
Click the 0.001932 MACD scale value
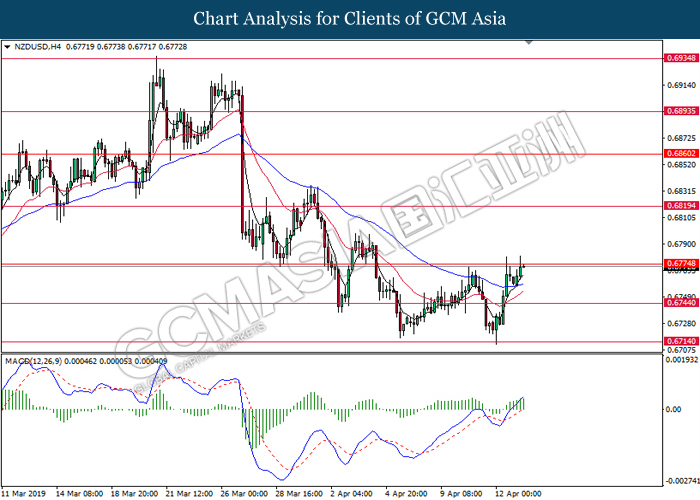point(682,360)
